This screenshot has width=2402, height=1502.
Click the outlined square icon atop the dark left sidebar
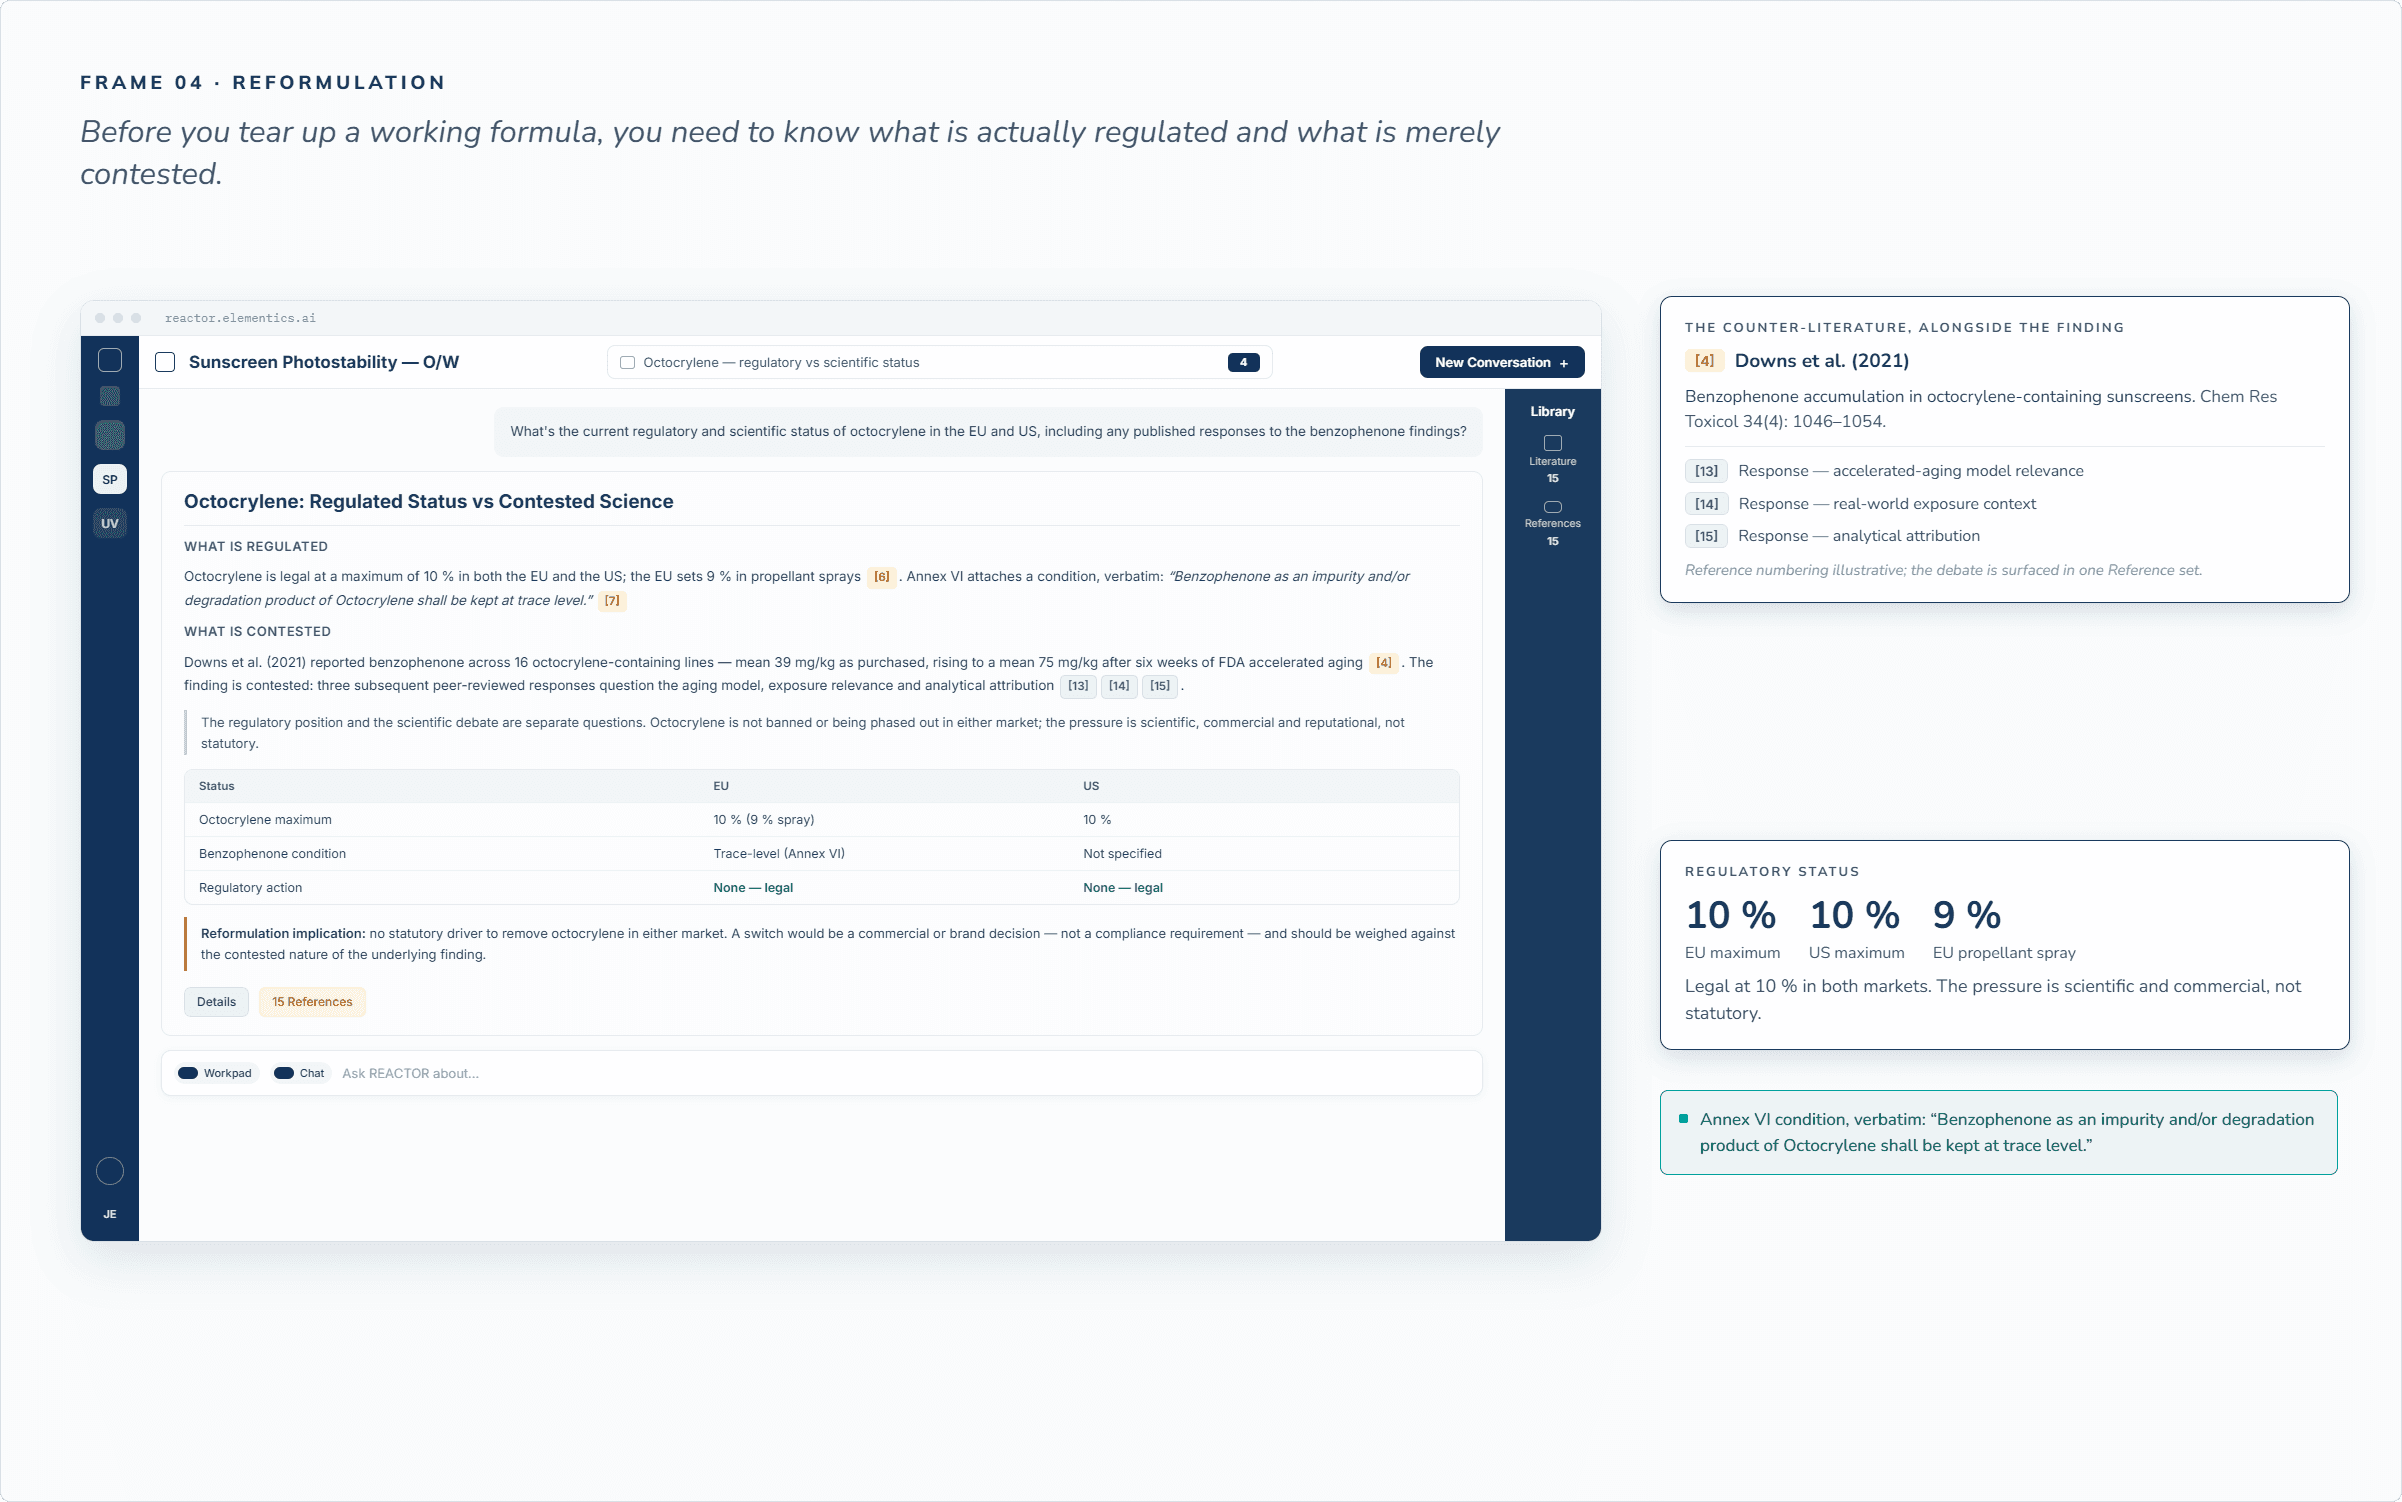coord(110,360)
